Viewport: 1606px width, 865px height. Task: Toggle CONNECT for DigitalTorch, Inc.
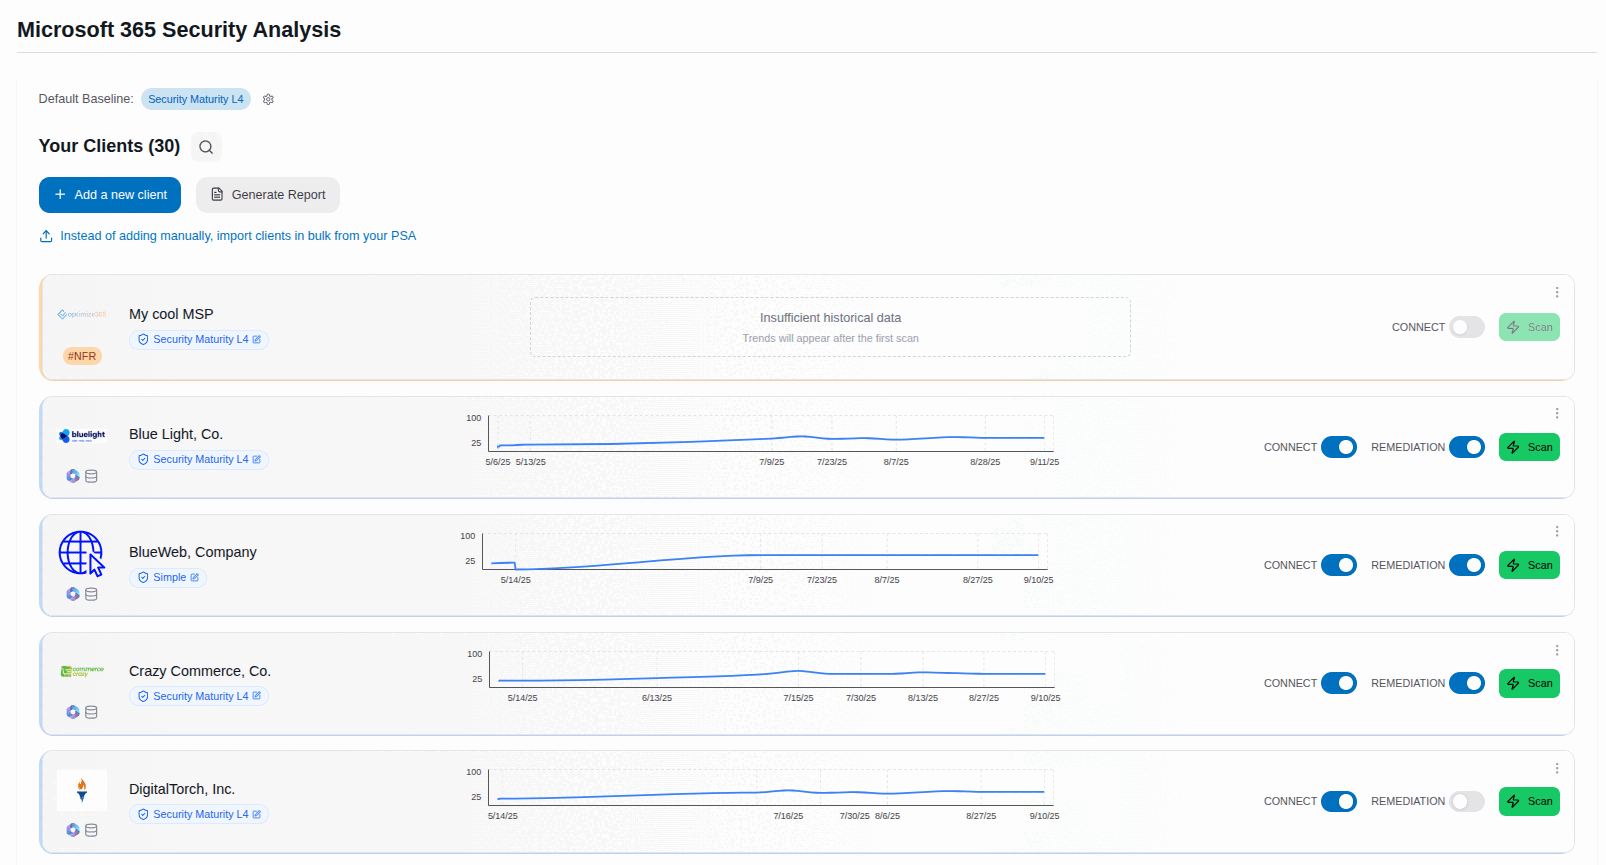tap(1339, 801)
